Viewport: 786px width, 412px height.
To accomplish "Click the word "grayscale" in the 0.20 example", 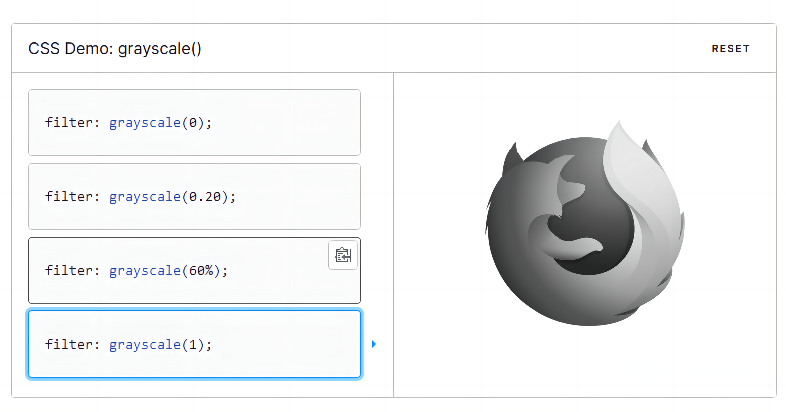I will point(144,196).
